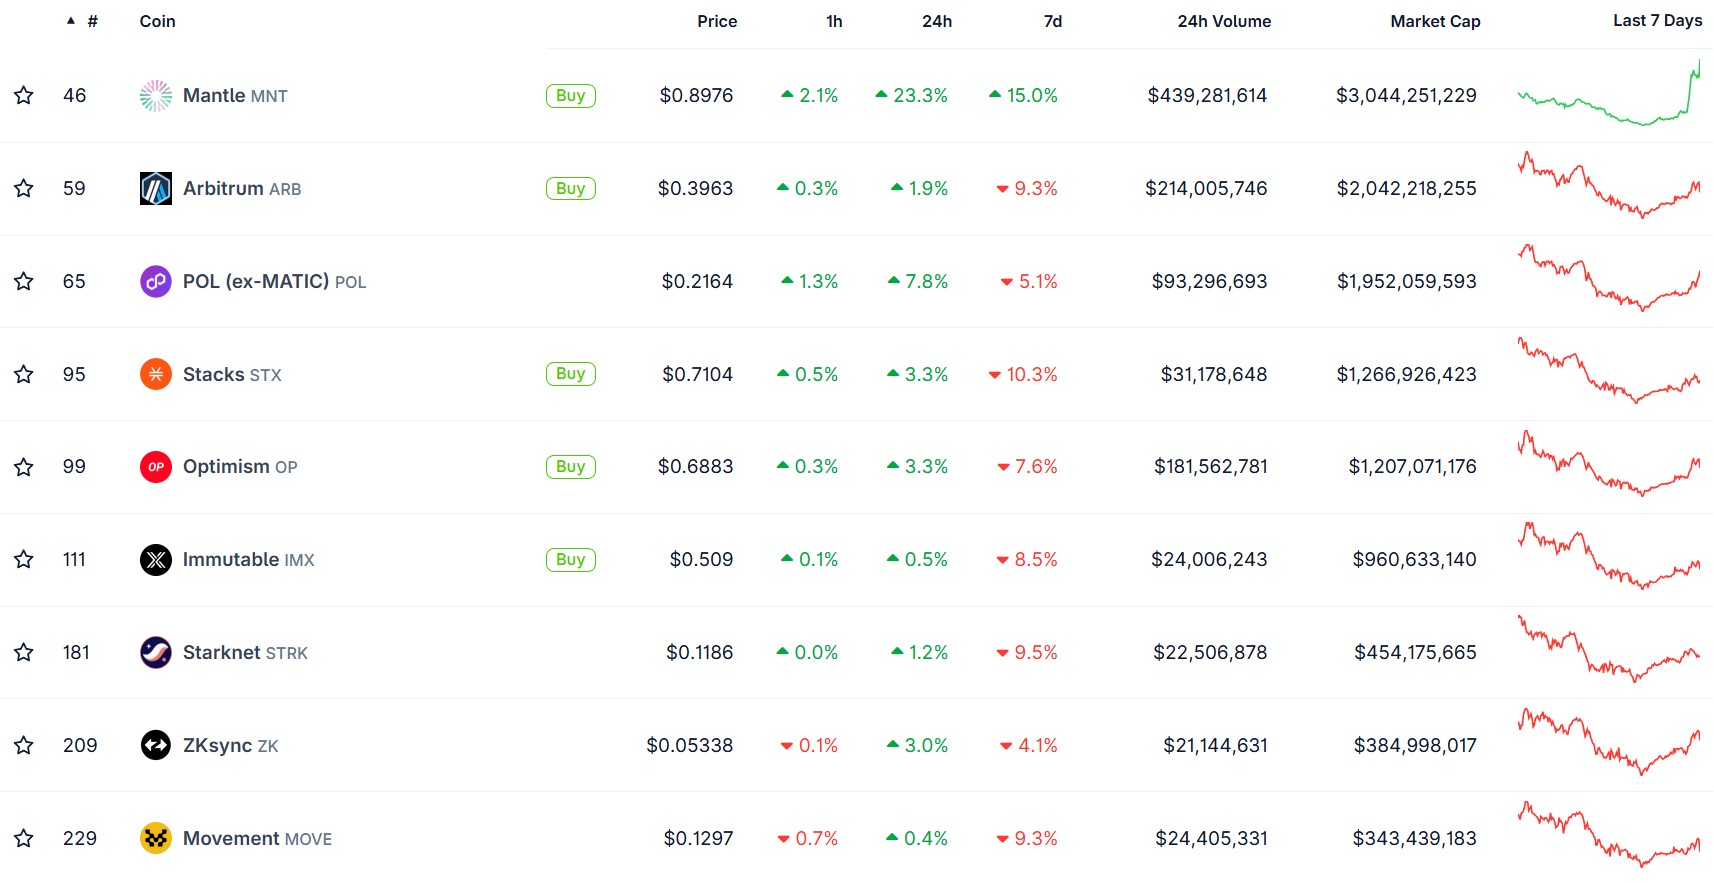
Task: Open the Price column header
Action: point(717,21)
